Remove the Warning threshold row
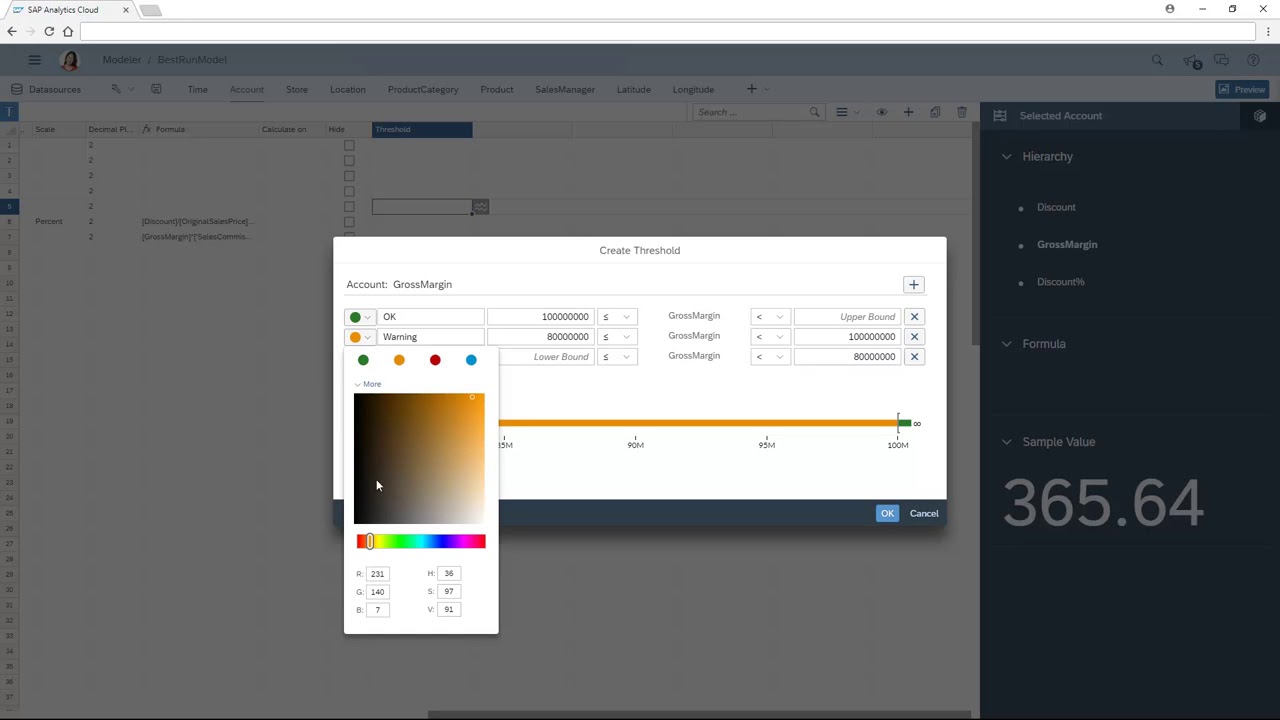Screen dimensions: 1280x720 point(914,337)
